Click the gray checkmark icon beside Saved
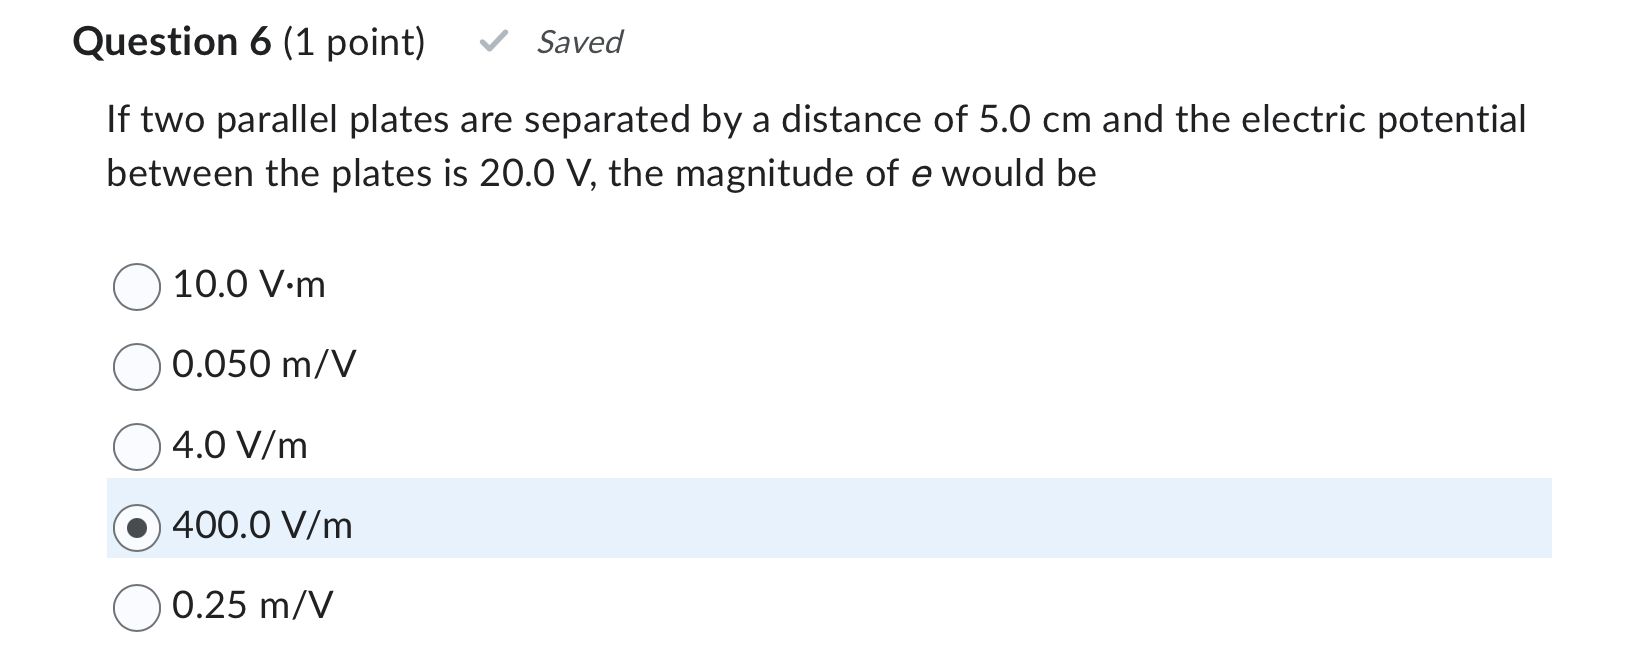 [x=494, y=41]
